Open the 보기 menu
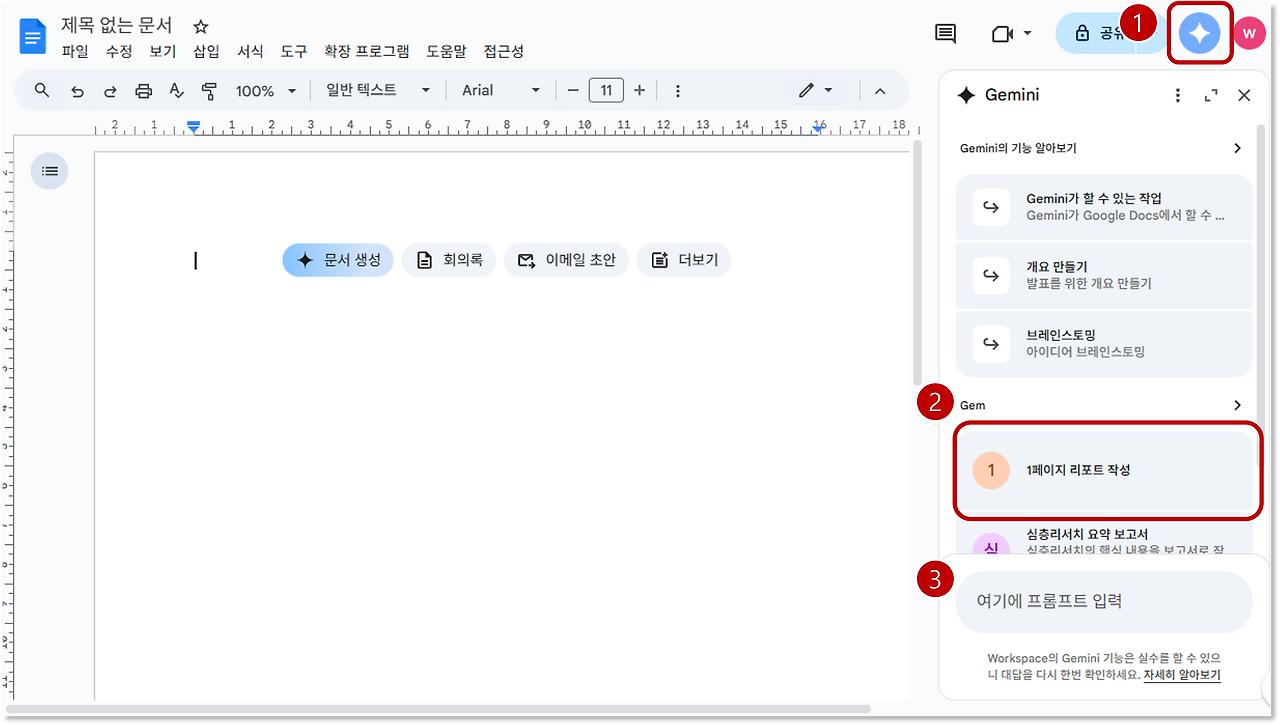 163,52
